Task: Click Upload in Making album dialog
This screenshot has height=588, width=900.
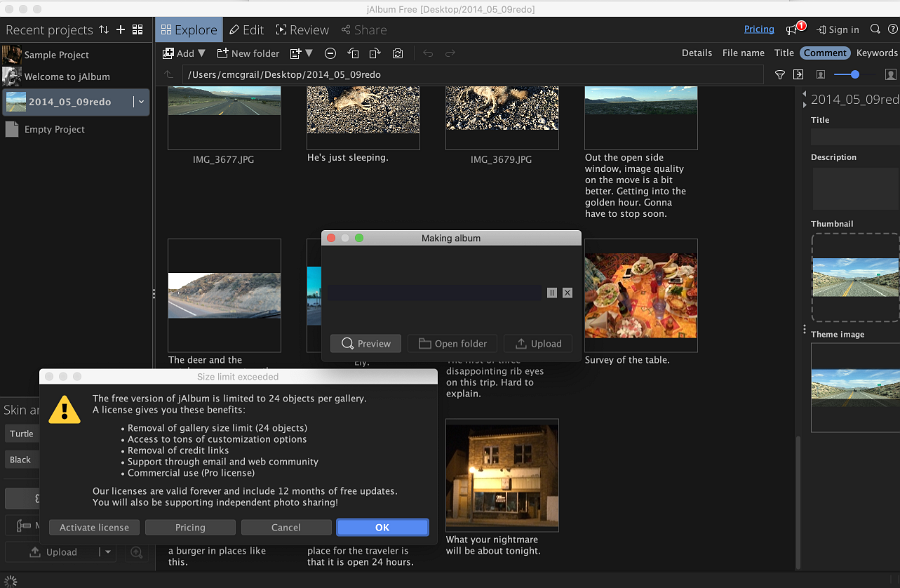Action: 538,343
